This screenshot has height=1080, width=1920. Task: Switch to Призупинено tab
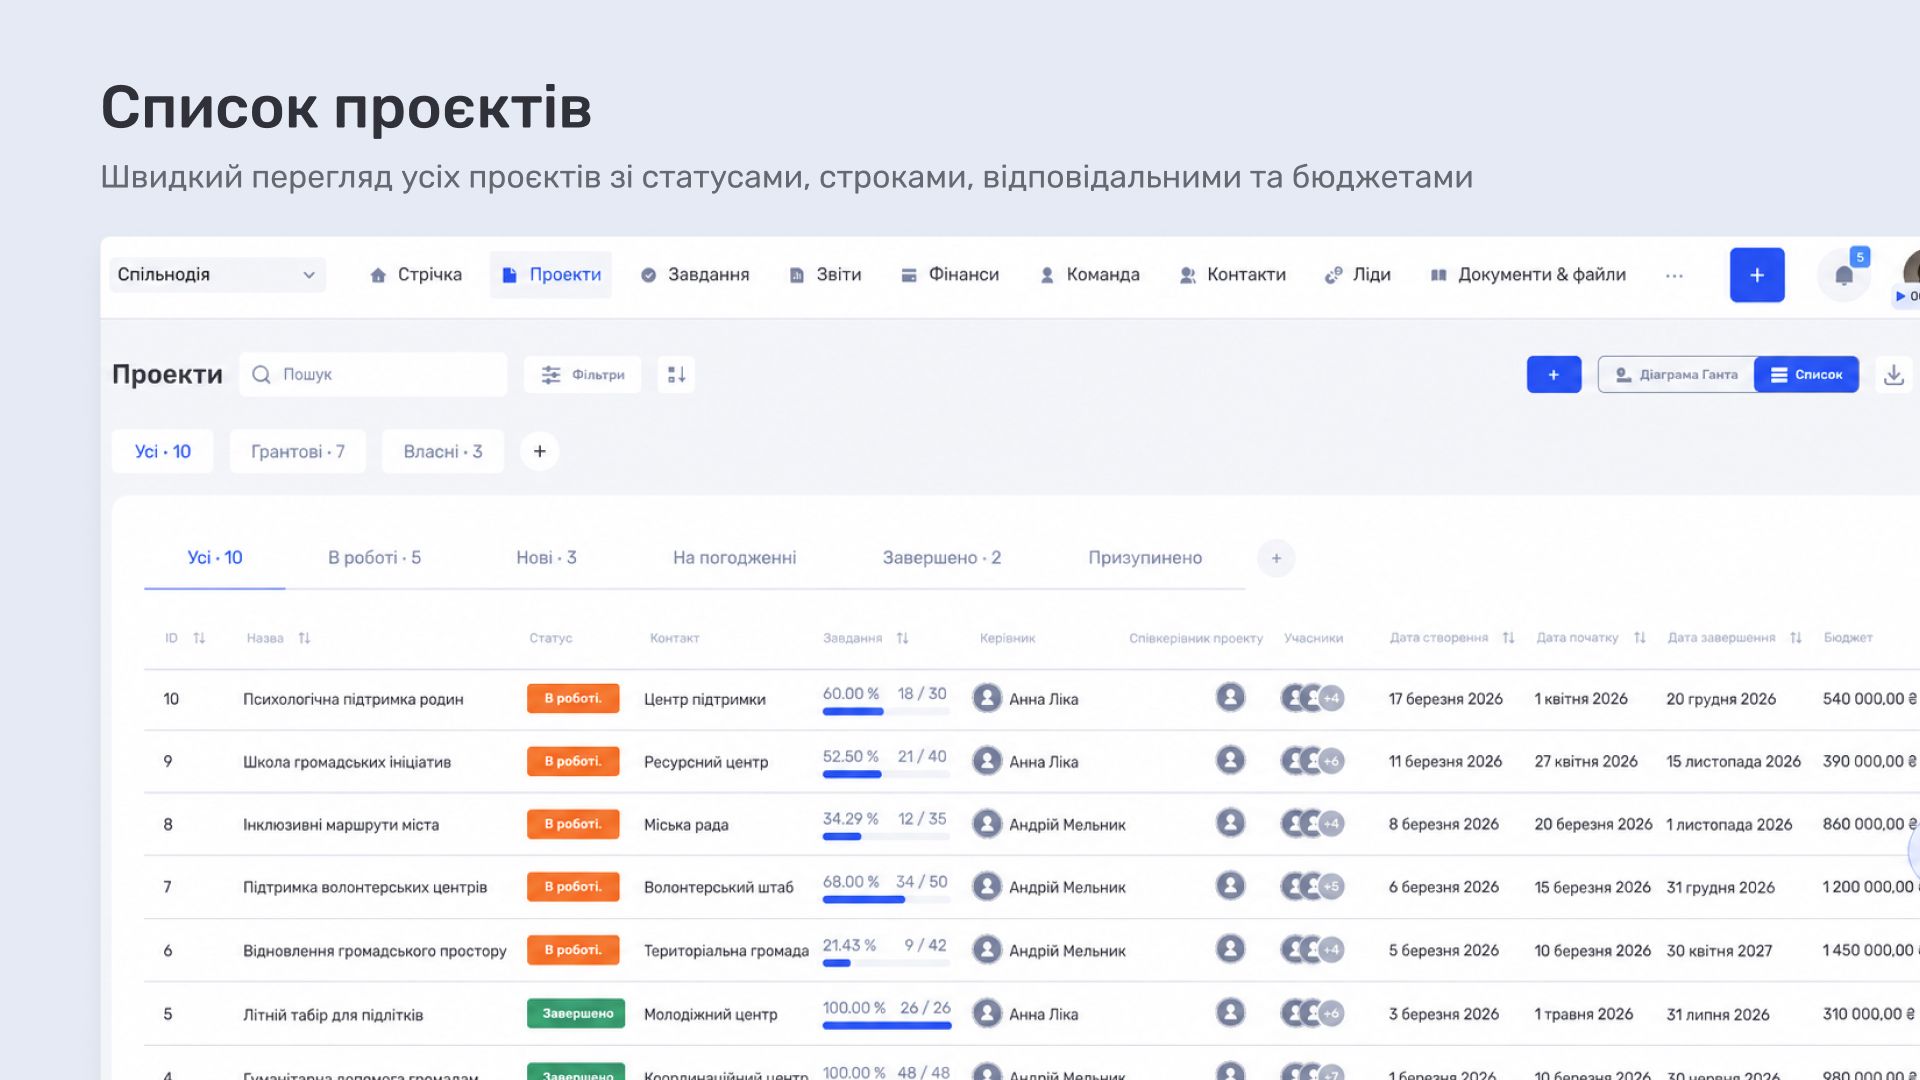click(x=1145, y=558)
